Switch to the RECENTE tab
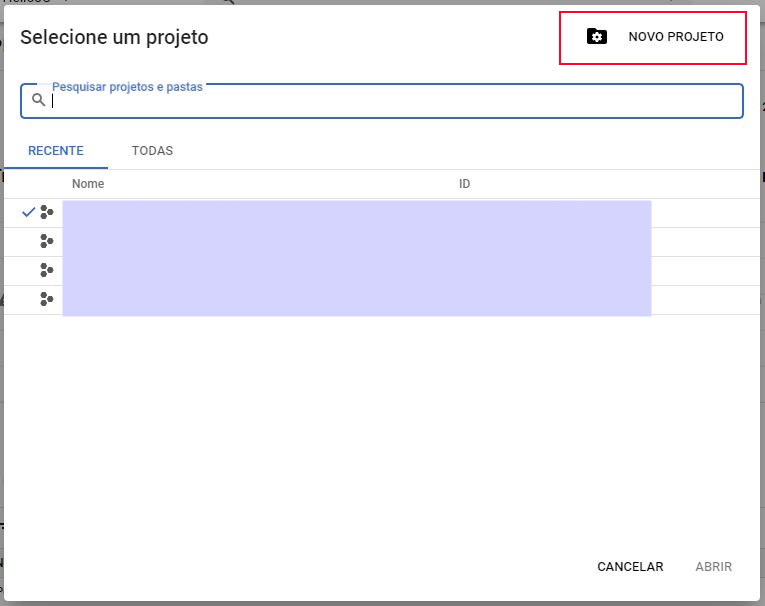Viewport: 765px width, 606px height. pos(55,151)
